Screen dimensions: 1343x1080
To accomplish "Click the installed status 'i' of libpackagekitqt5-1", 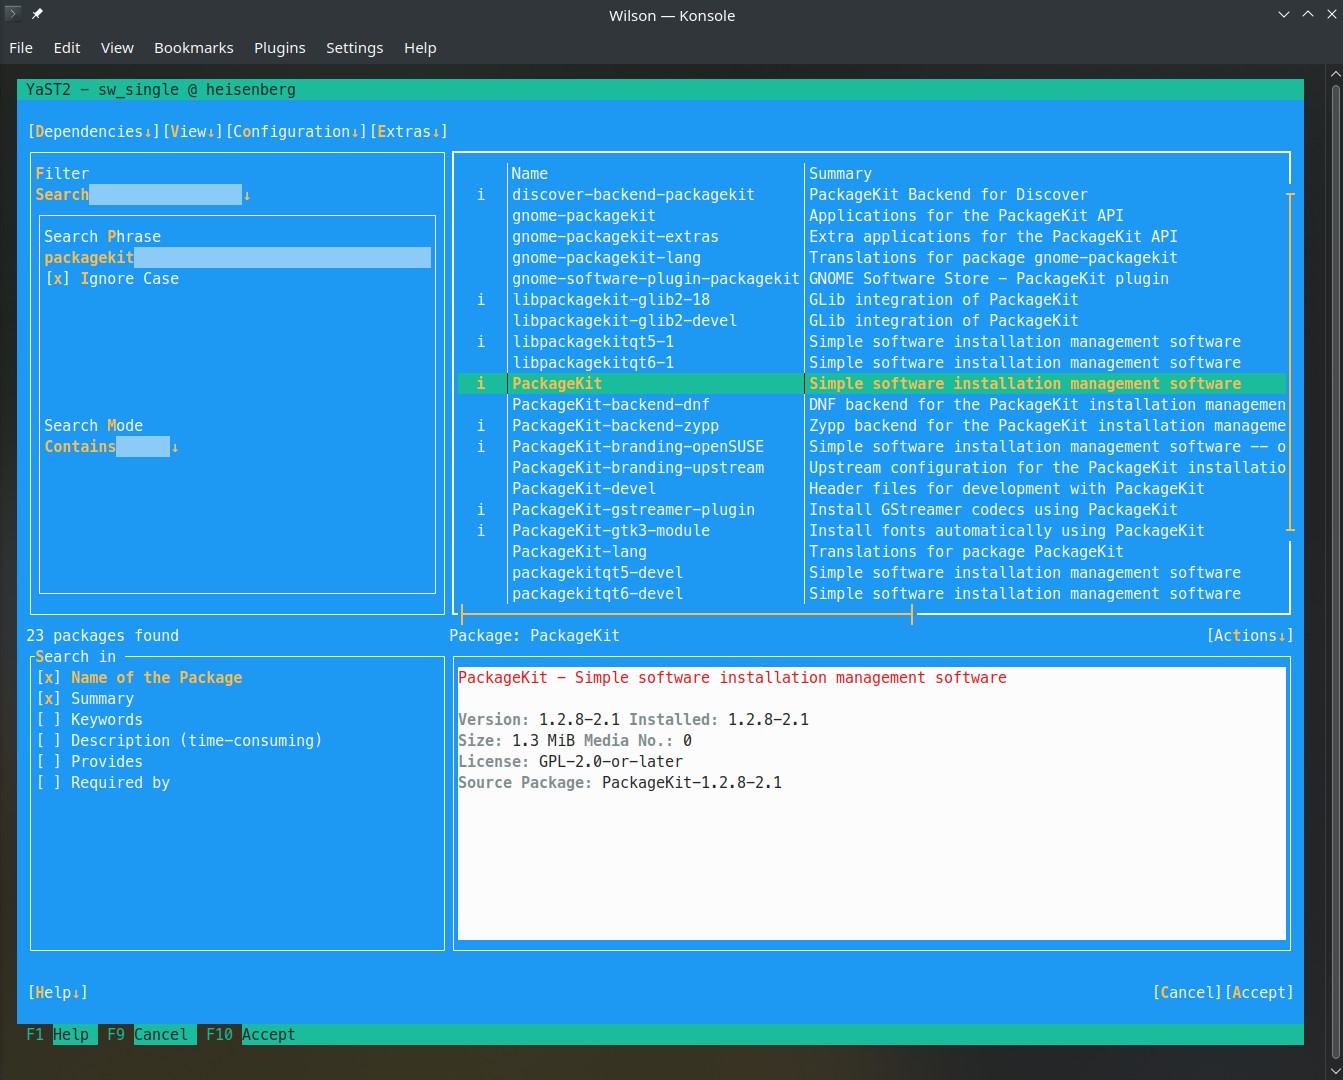I will (x=481, y=342).
